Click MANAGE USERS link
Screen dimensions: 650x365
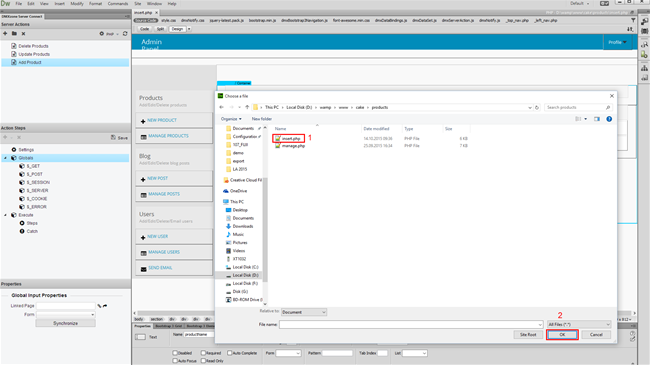coord(164,252)
